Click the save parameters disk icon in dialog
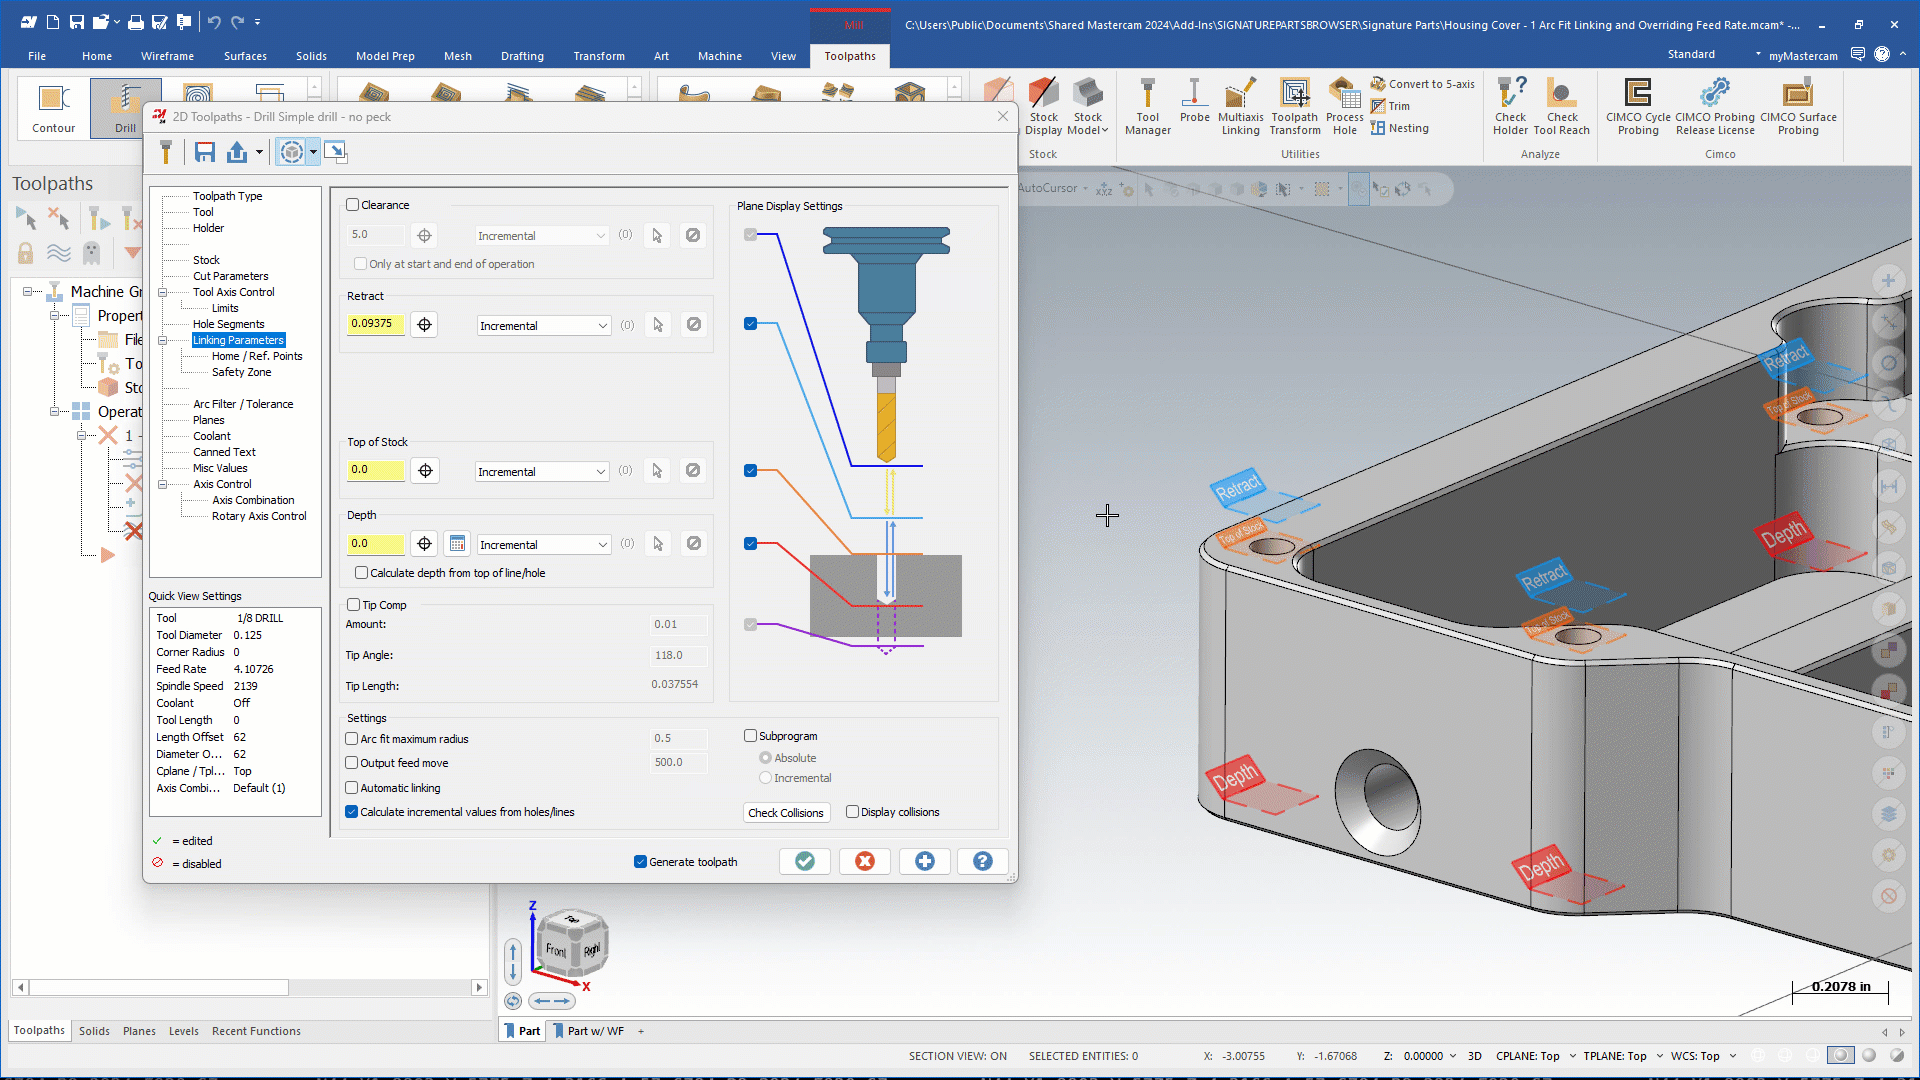 click(205, 152)
